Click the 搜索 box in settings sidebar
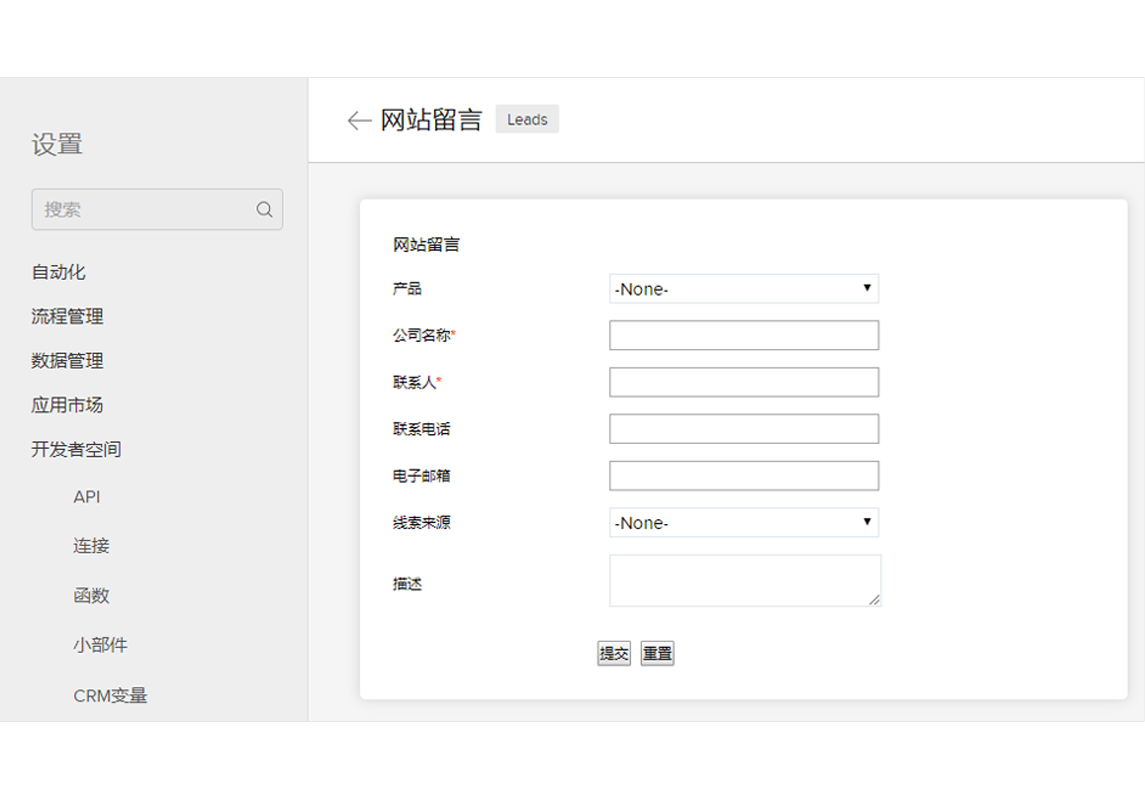 pyautogui.click(x=145, y=210)
